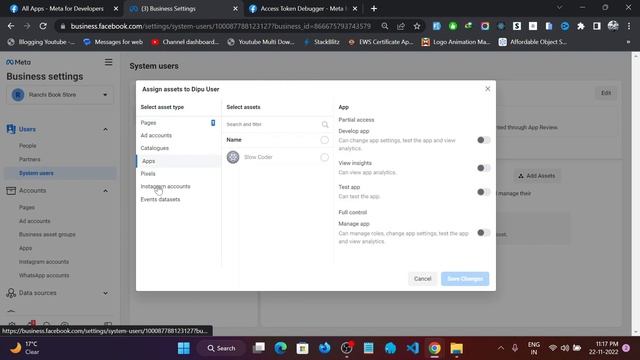This screenshot has width=640, height=360.
Task: Open Messages for web bookmark
Action: [x=113, y=42]
